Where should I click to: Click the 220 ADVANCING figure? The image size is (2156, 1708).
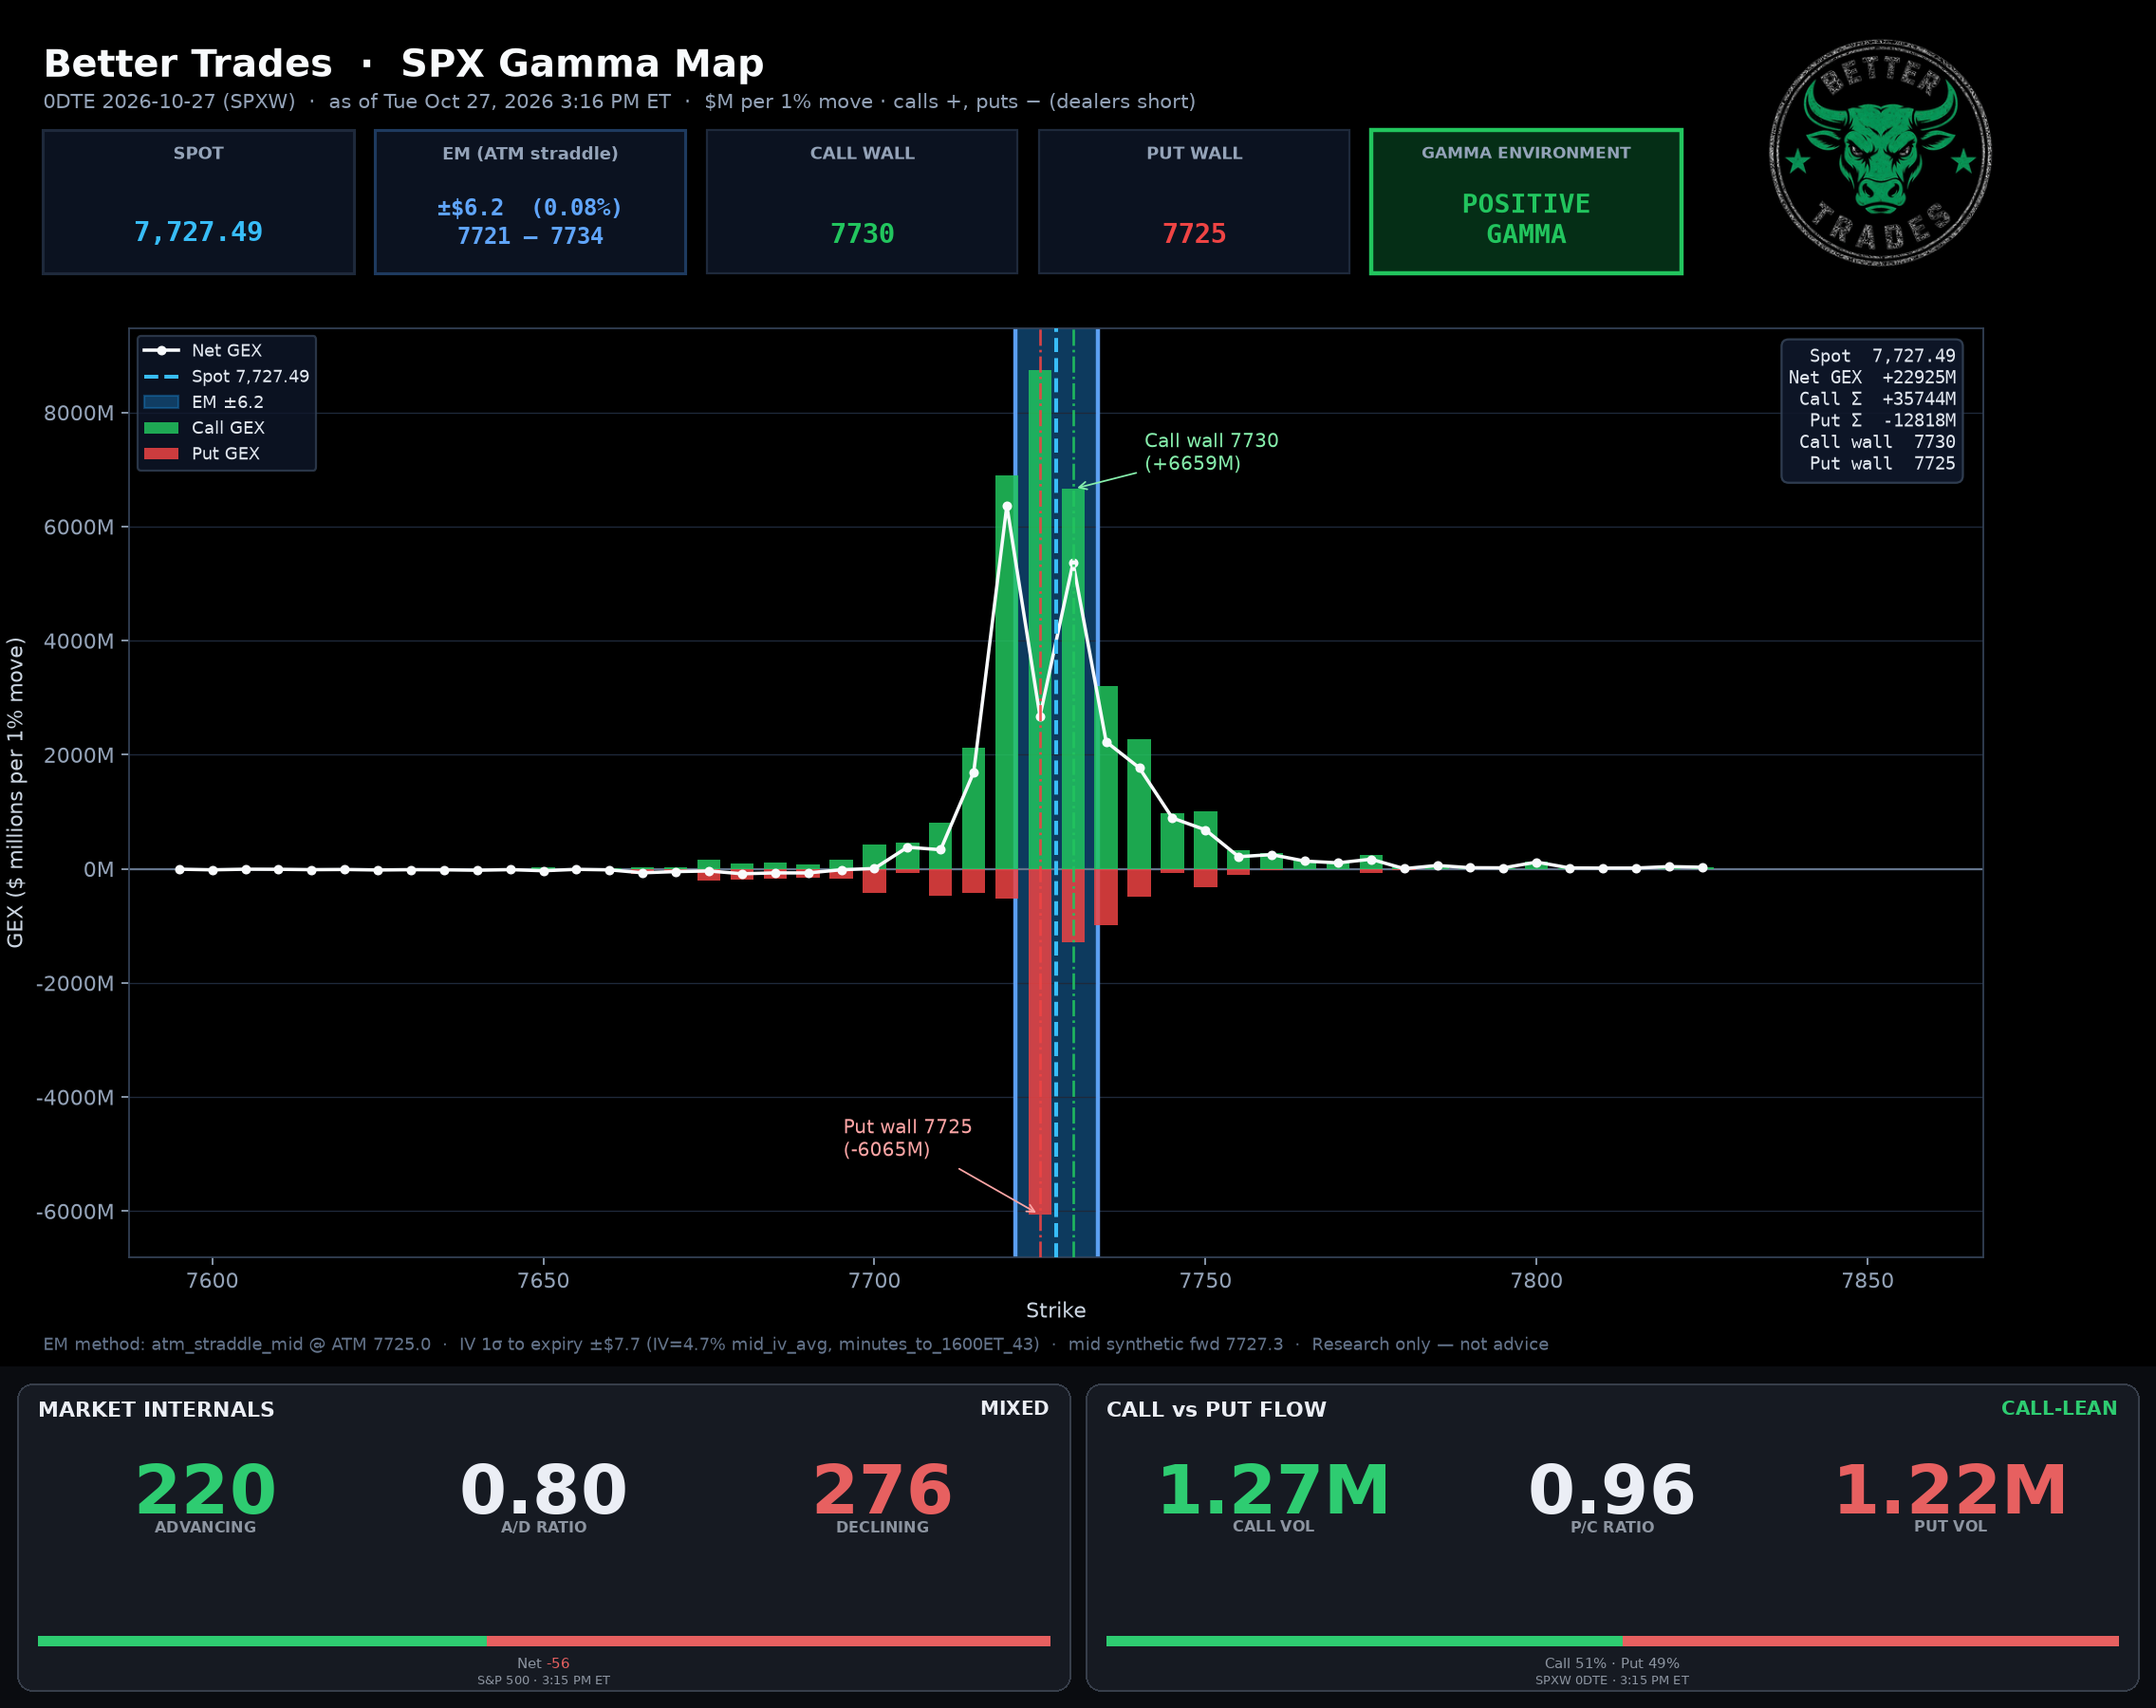pyautogui.click(x=205, y=1490)
